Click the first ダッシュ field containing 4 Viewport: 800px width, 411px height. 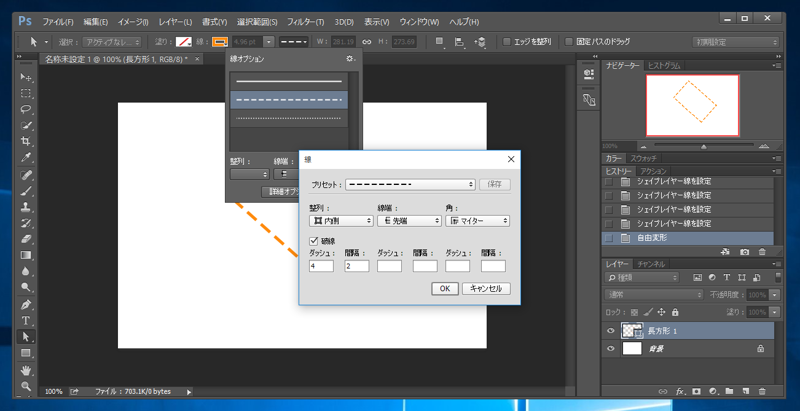coord(321,266)
